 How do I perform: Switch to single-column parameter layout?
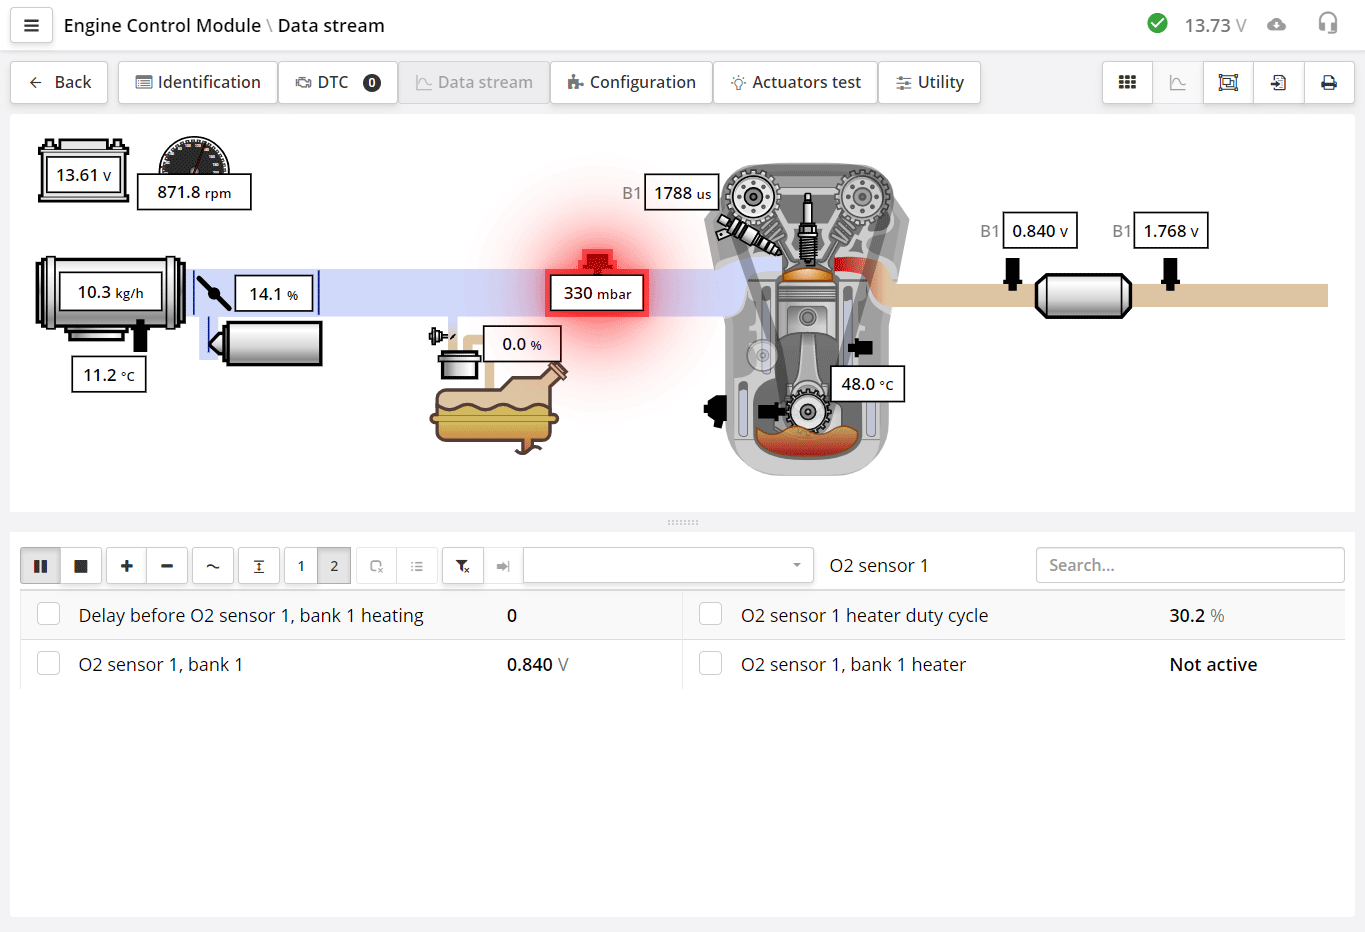tap(300, 565)
